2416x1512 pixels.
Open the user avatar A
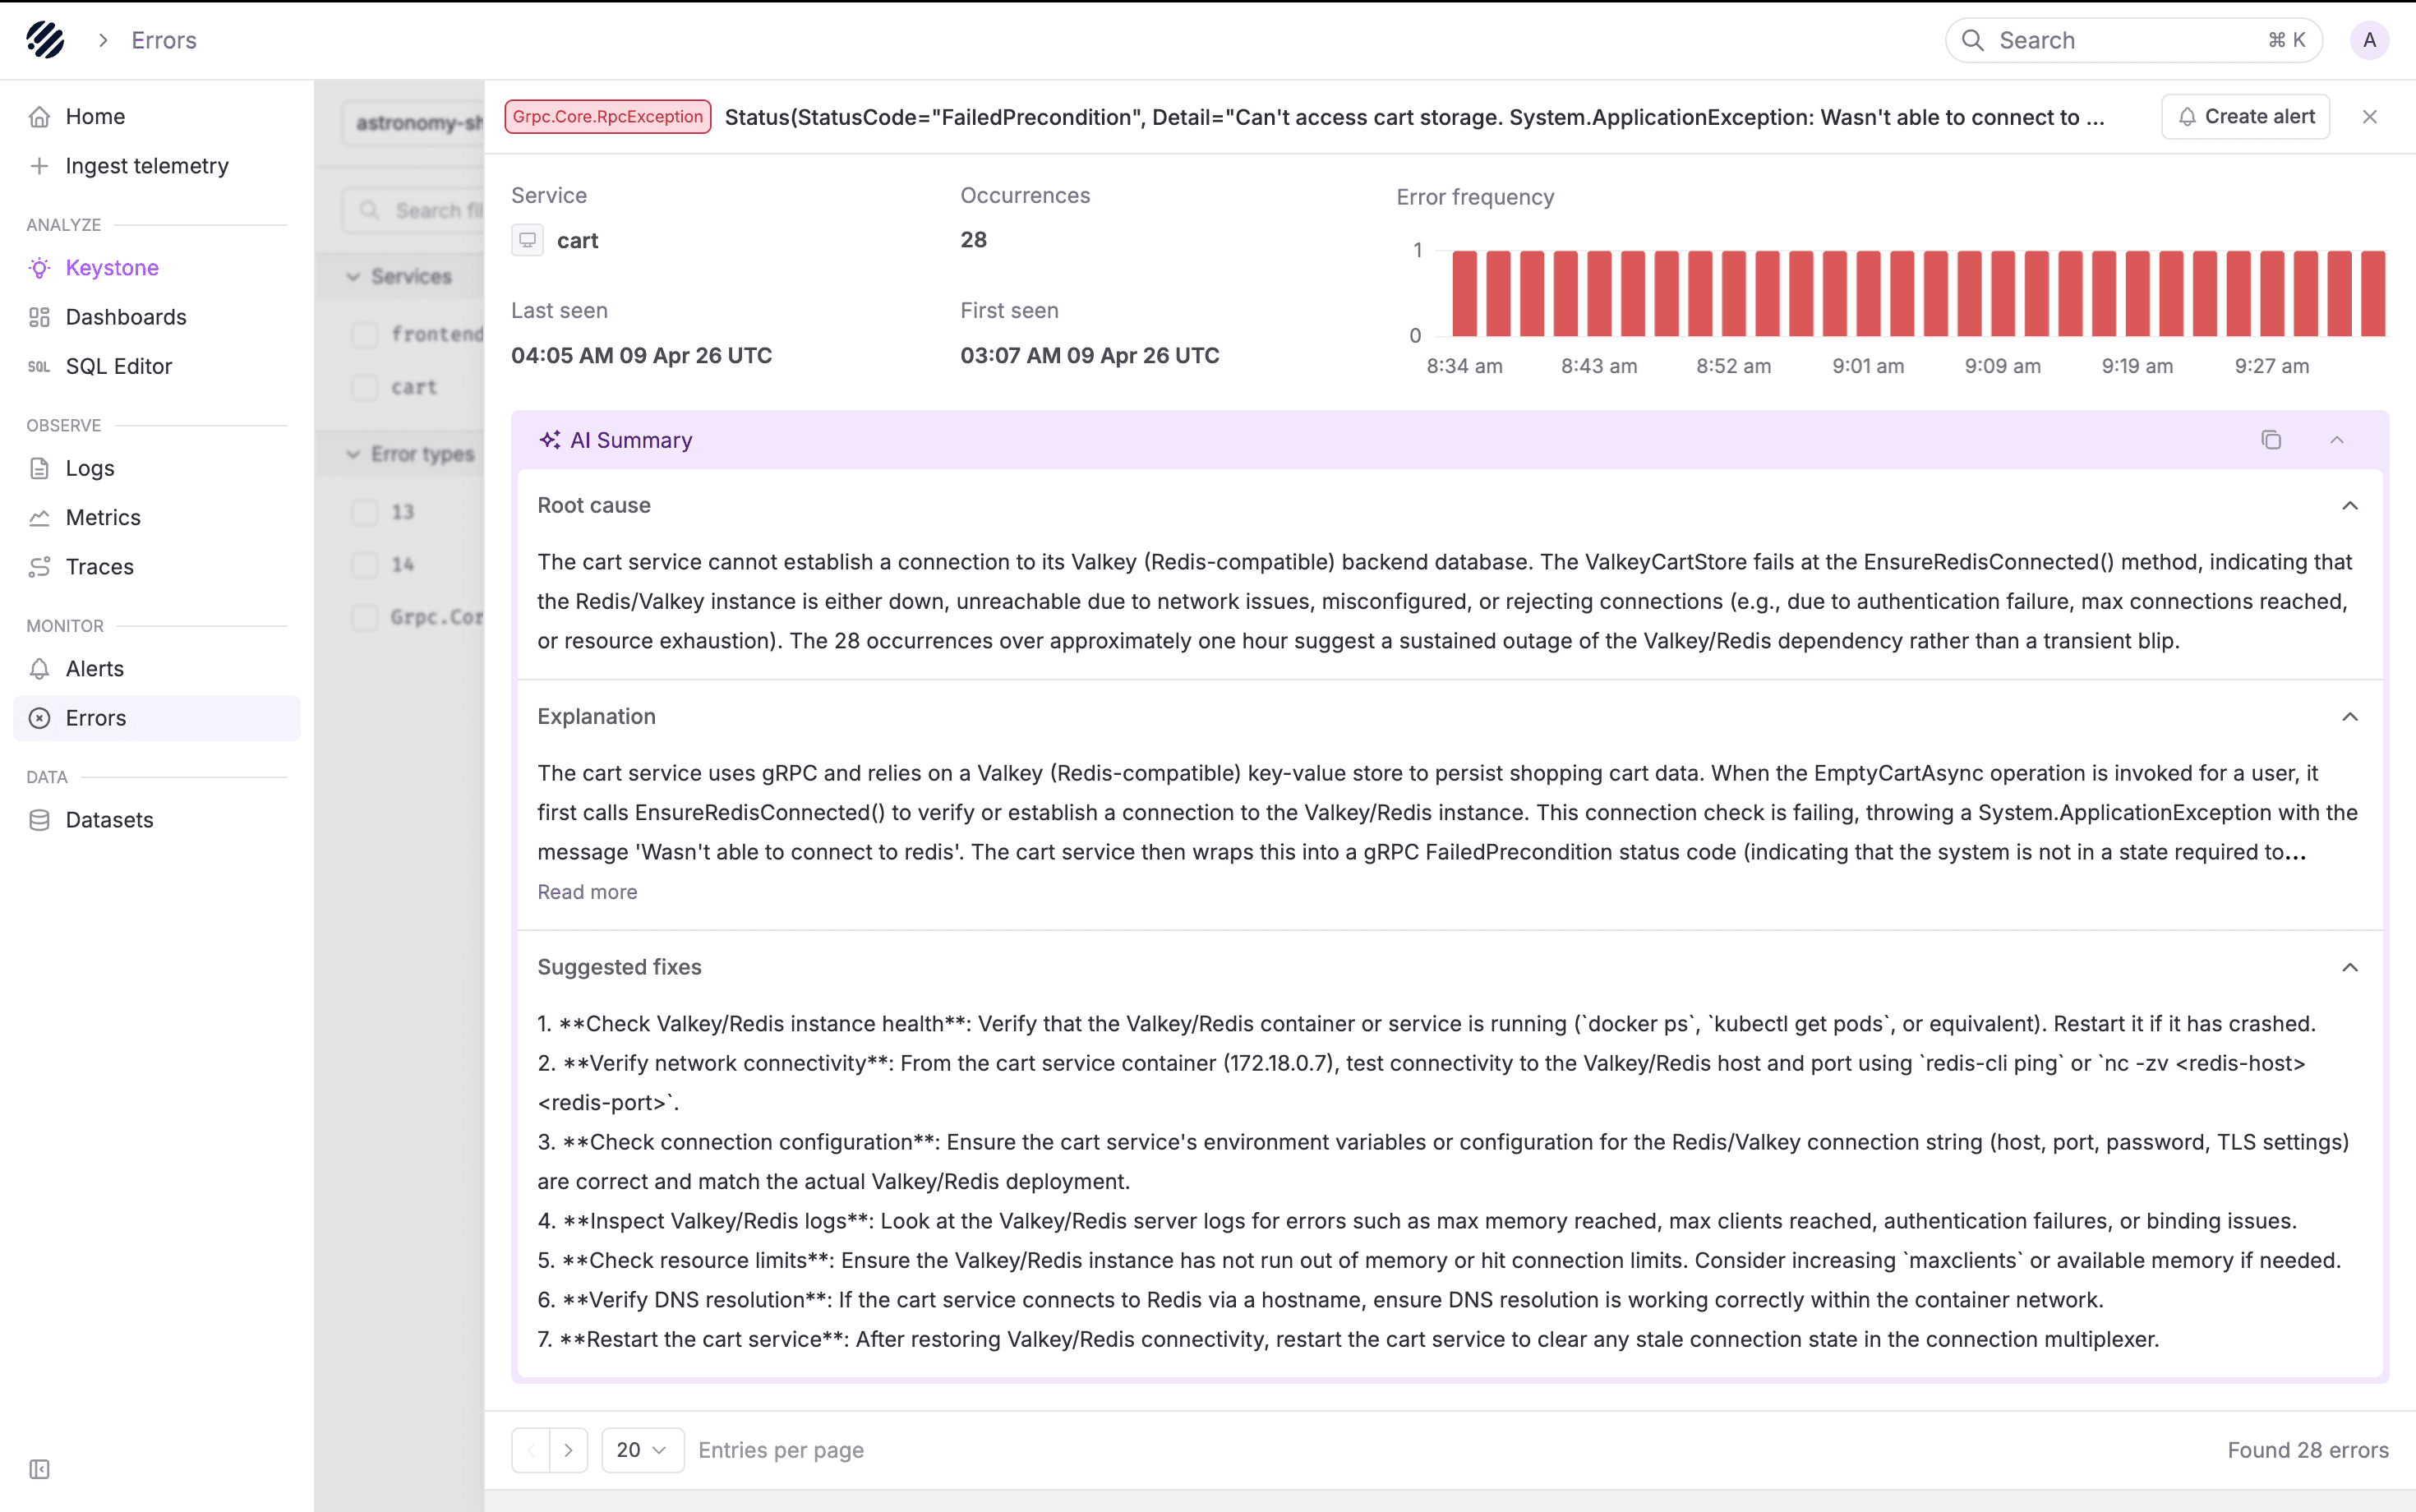(x=2369, y=40)
